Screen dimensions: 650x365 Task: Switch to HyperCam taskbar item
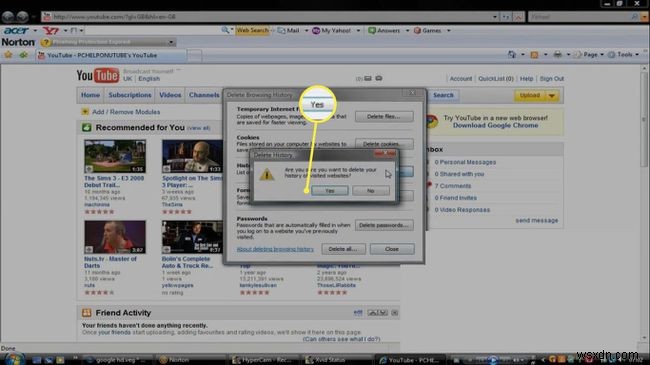point(264,360)
